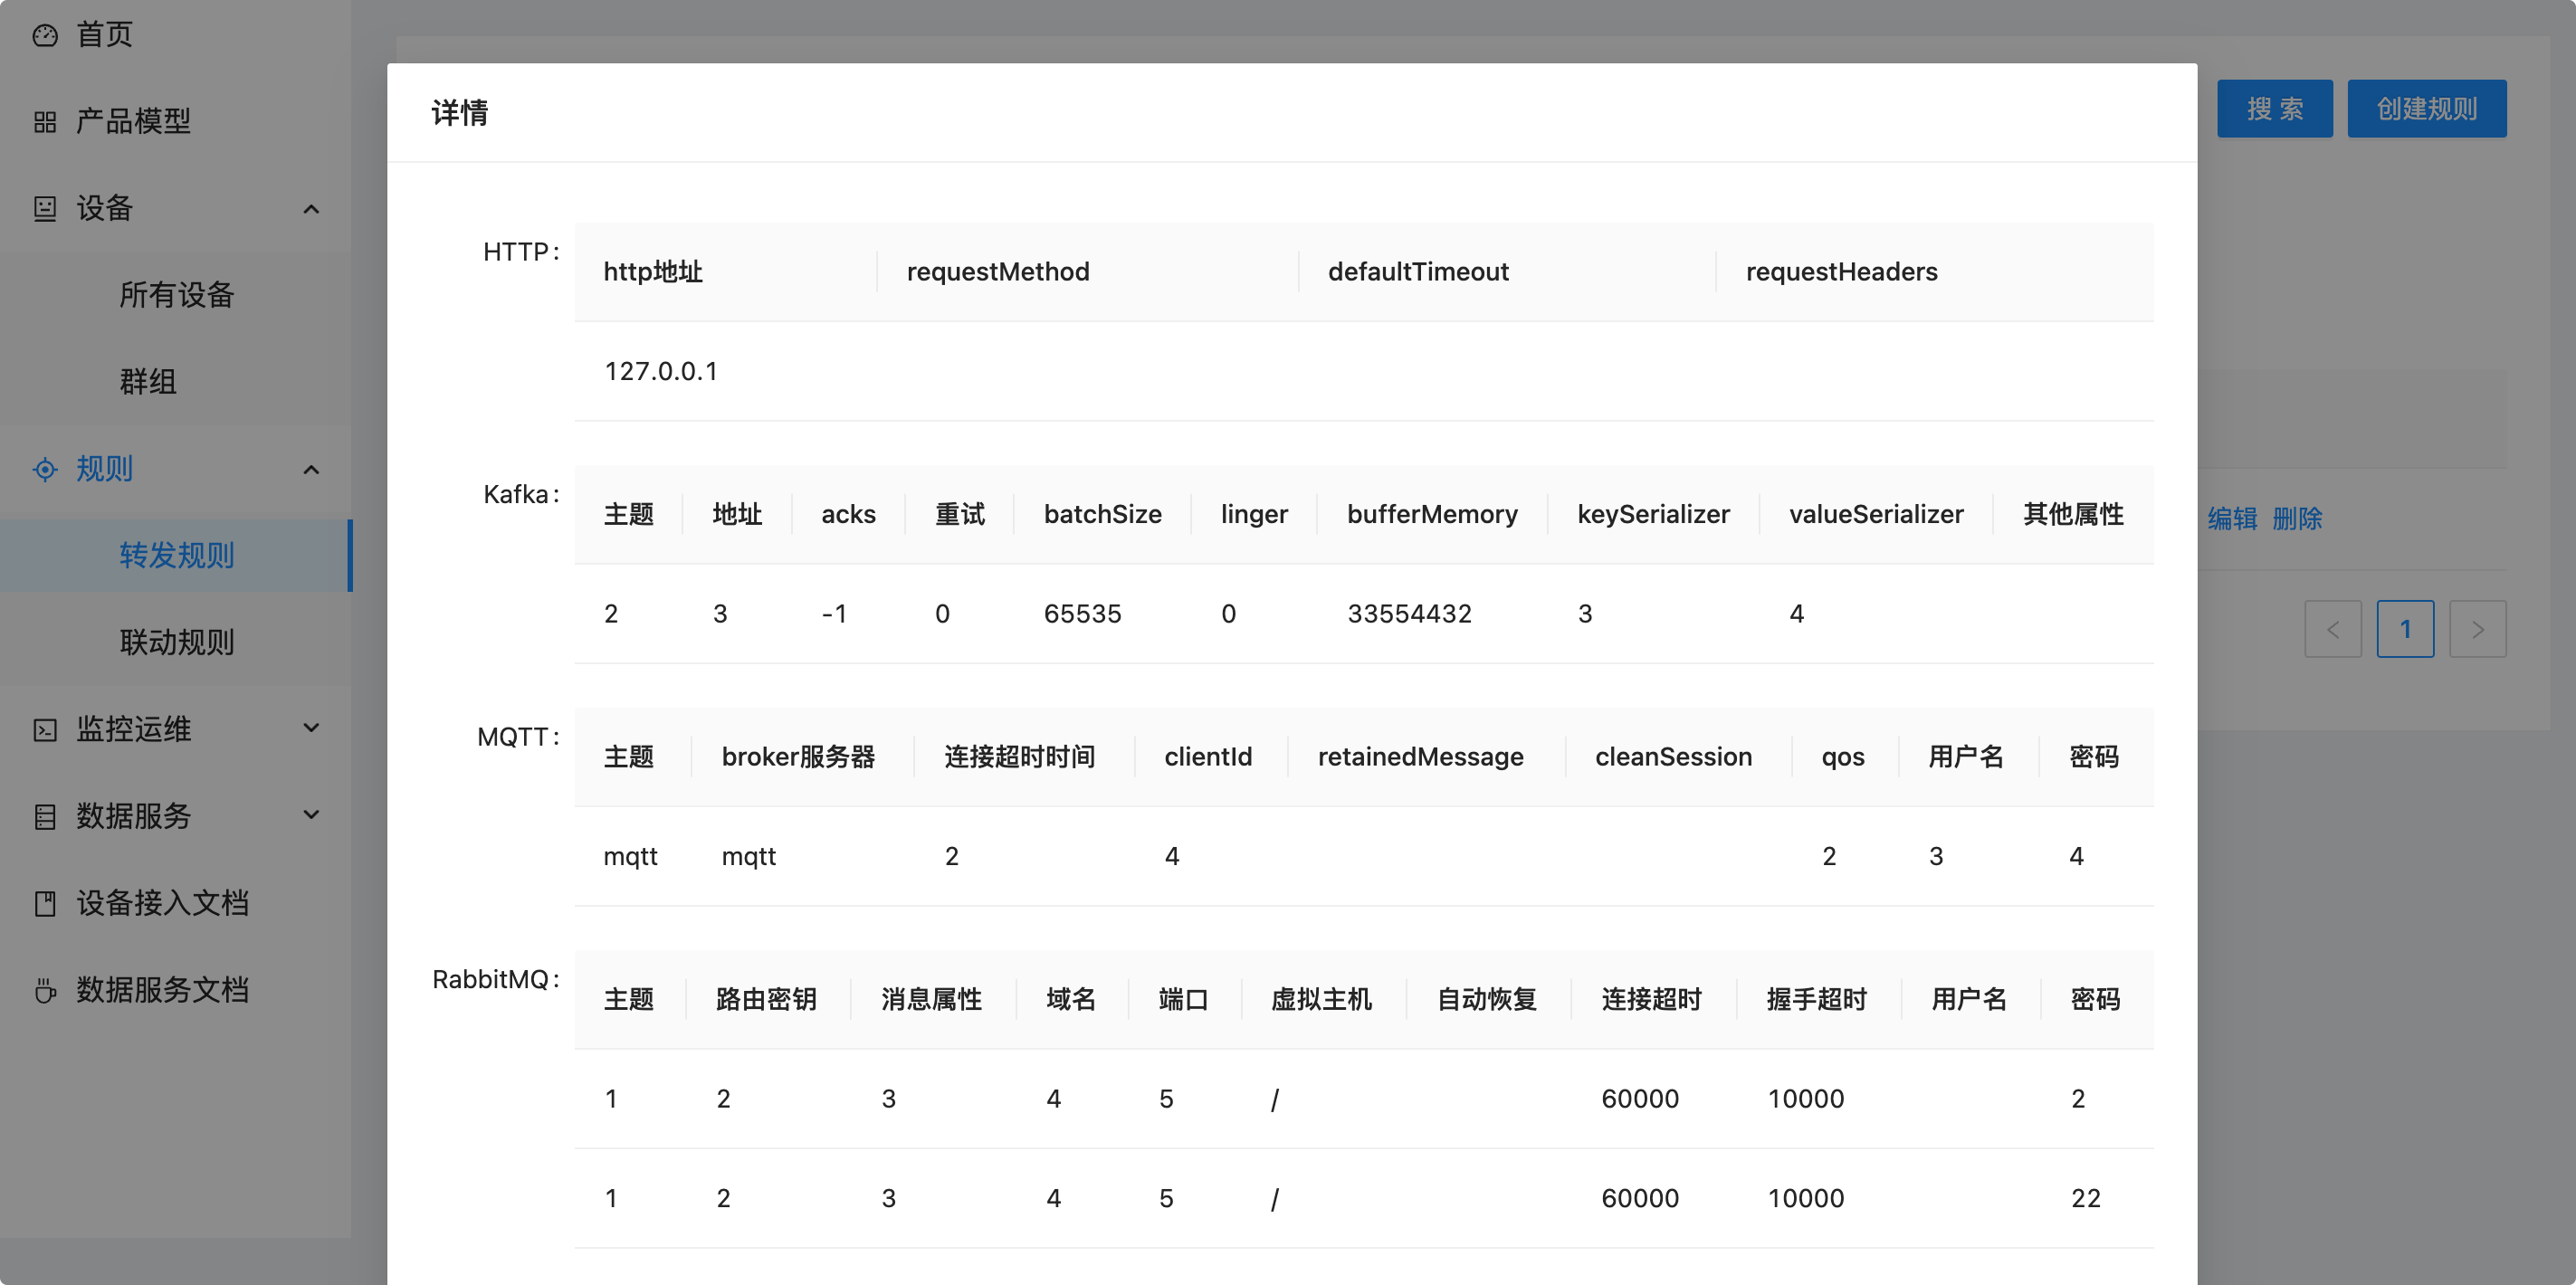Collapse the 规则 submenu chevron
Viewport: 2576px width, 1285px height.
click(x=311, y=469)
